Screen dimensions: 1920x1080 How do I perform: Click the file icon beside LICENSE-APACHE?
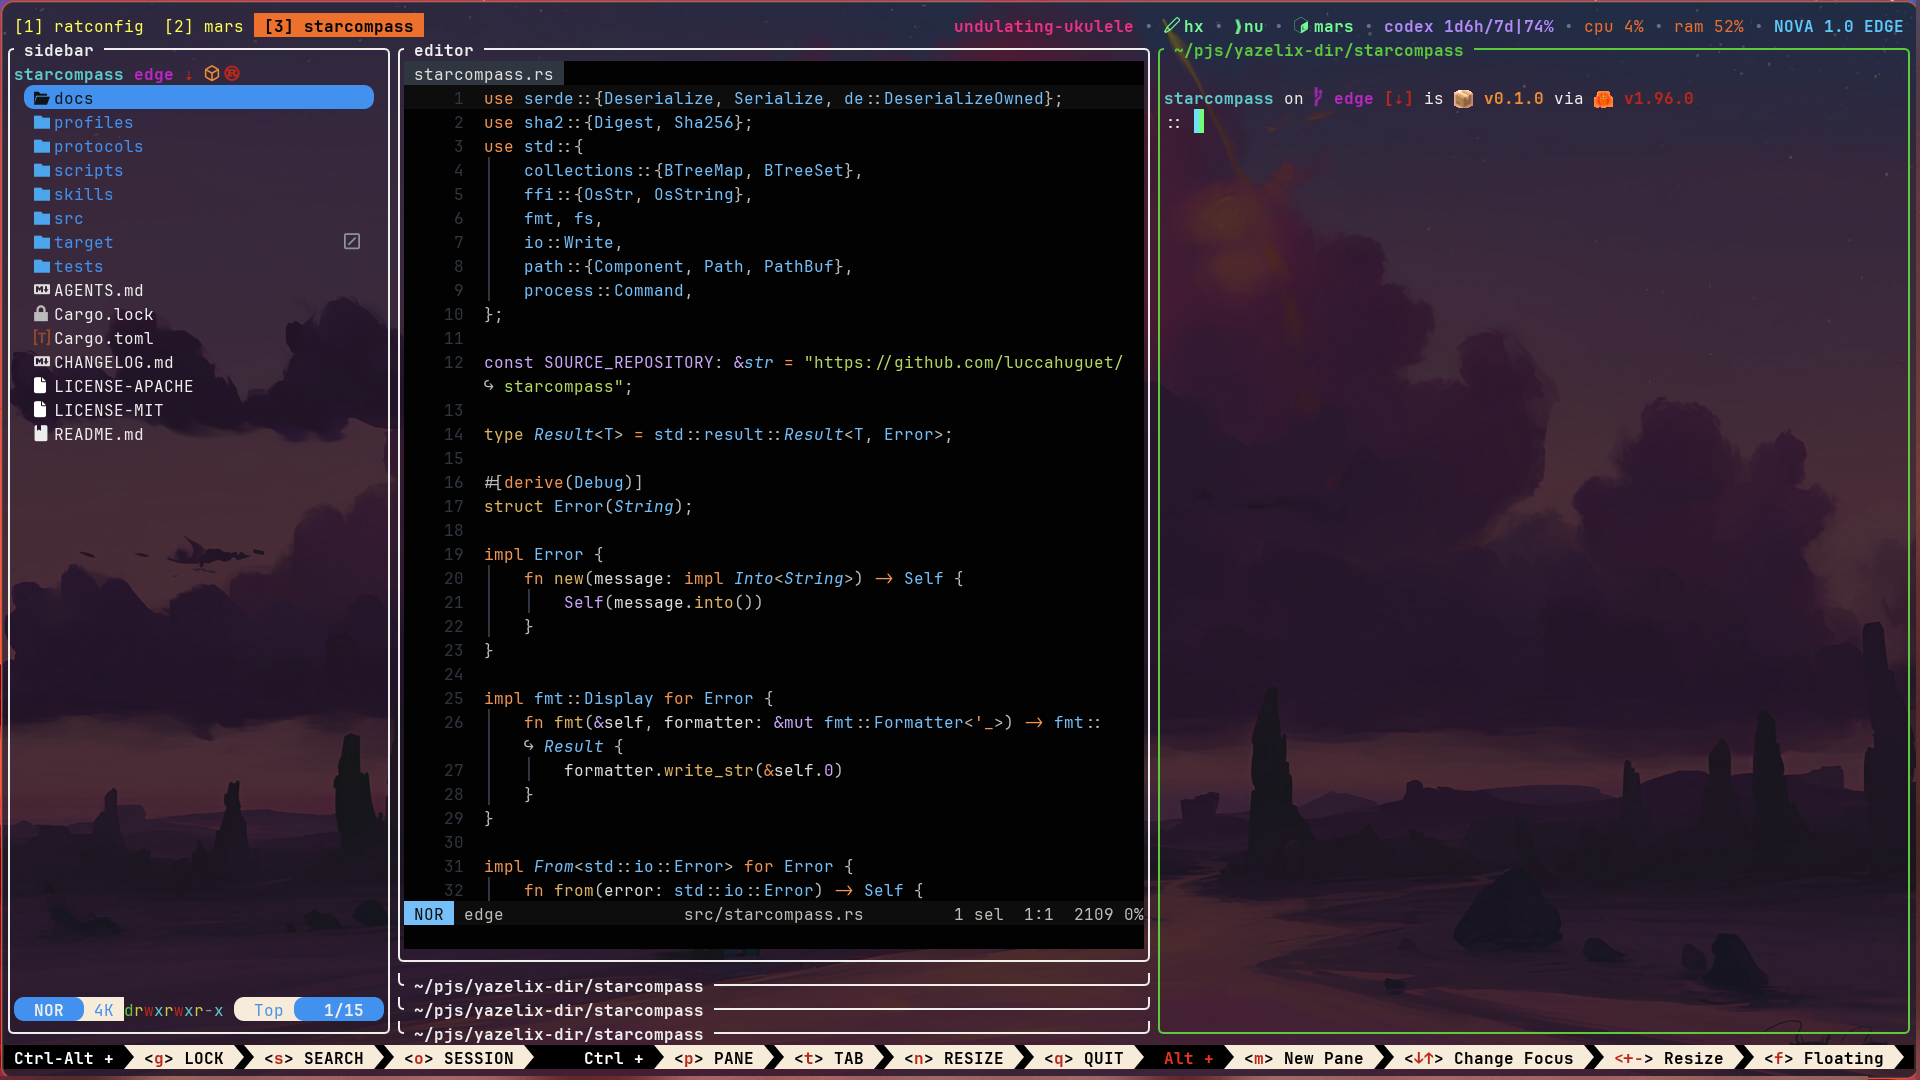(x=41, y=386)
